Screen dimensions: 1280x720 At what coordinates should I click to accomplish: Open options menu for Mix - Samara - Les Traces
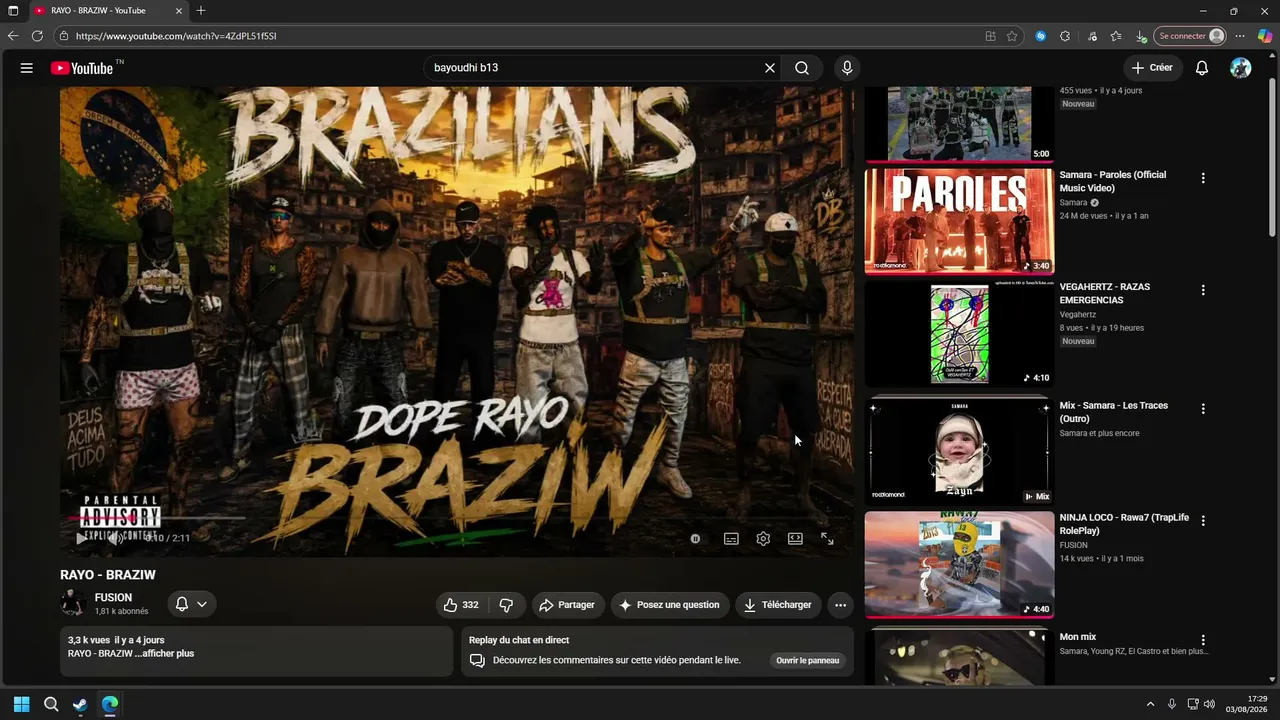pos(1203,409)
